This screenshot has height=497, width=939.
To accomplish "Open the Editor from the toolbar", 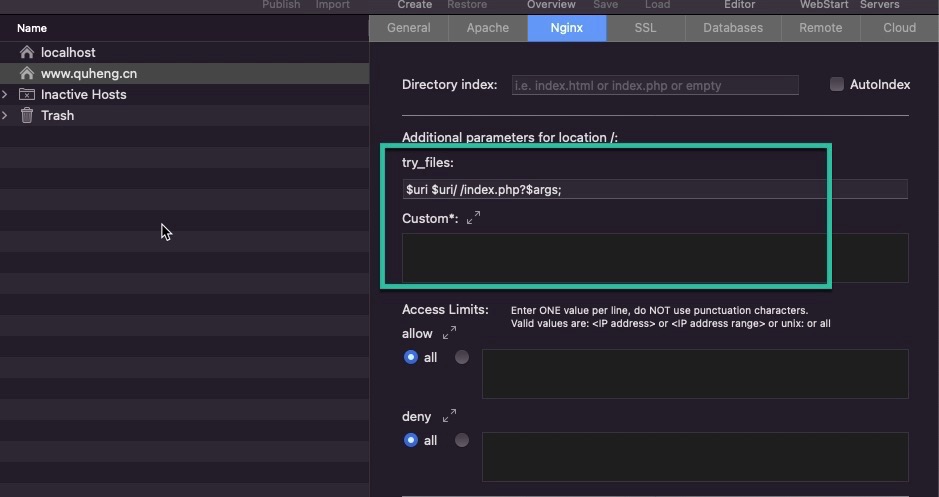I will [740, 5].
